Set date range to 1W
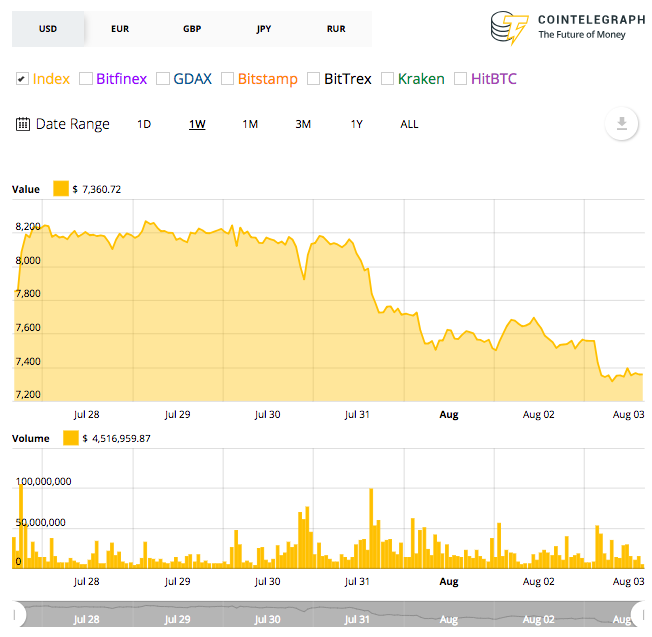Image resolution: width=652 pixels, height=637 pixels. coord(197,124)
